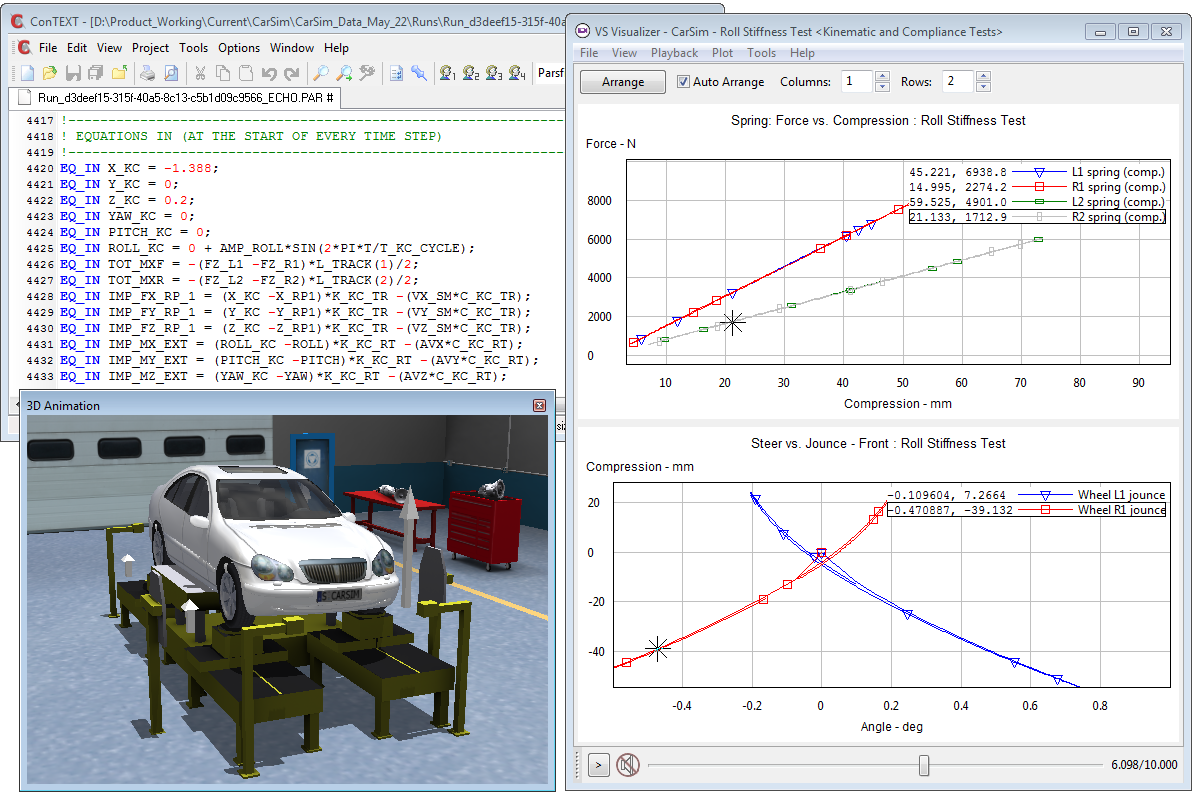Click the 3D Animation car view
The image size is (1195, 794).
(x=287, y=600)
